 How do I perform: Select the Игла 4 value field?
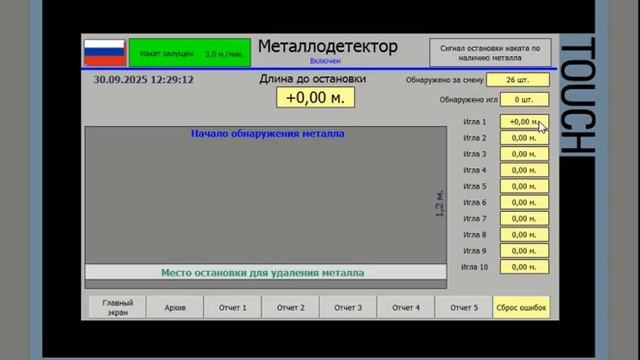524,170
